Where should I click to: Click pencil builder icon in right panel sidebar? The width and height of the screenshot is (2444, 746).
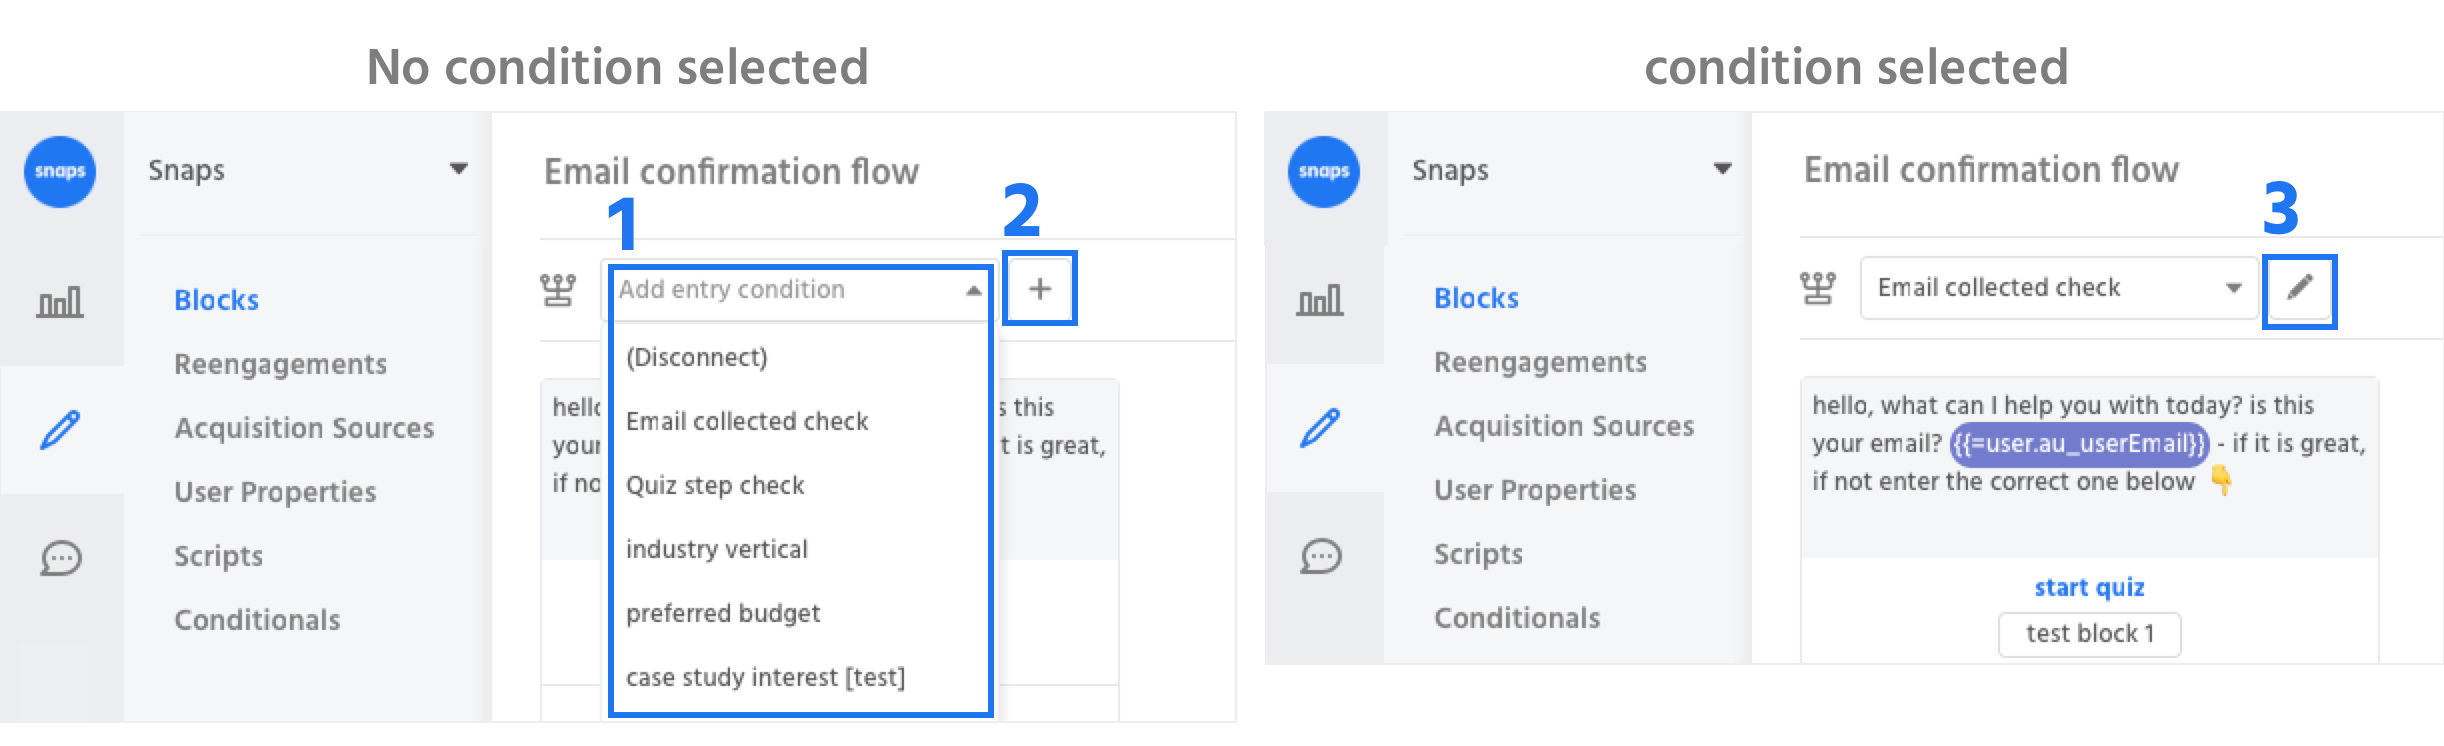pos(1321,428)
